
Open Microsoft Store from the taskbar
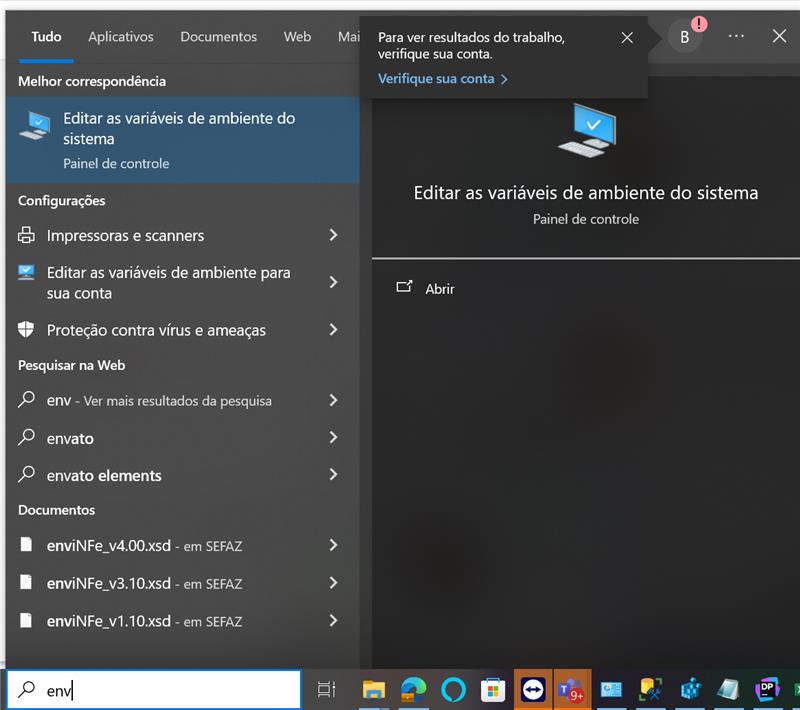pos(493,690)
